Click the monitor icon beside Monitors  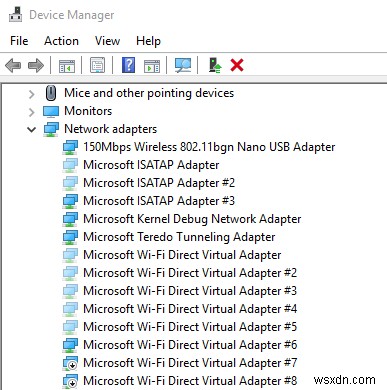51,111
